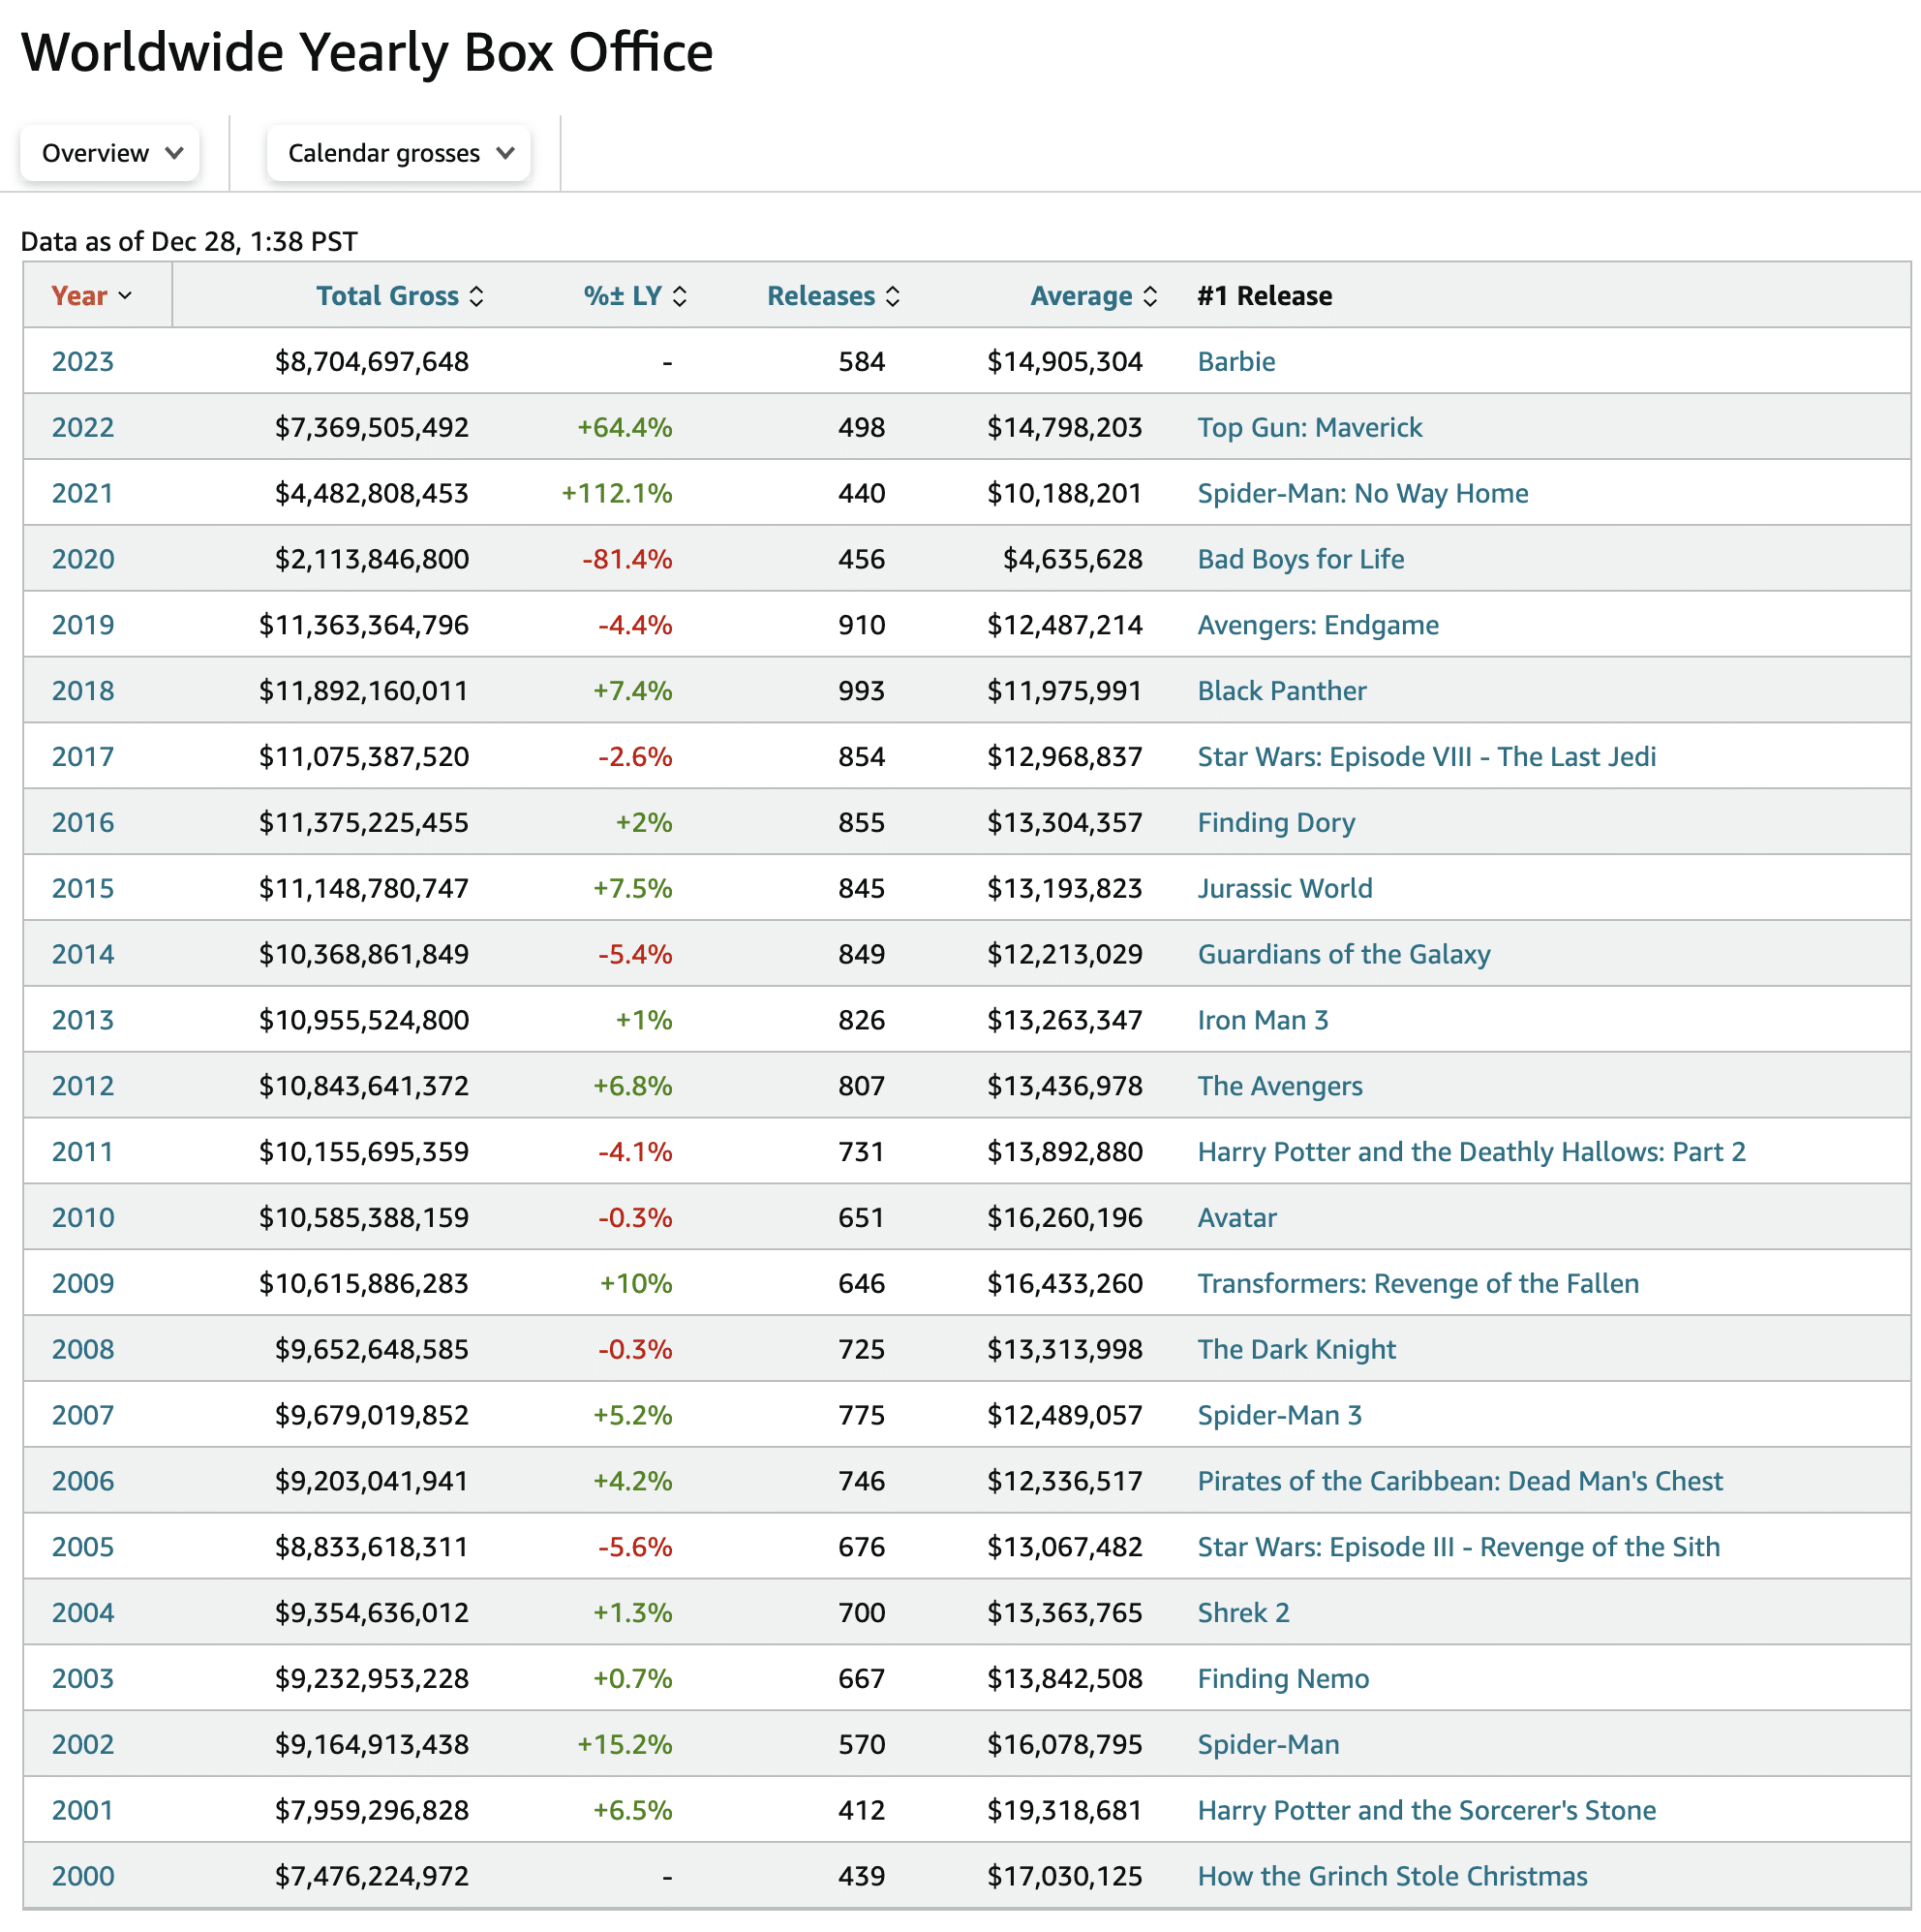Image resolution: width=1921 pixels, height=1932 pixels.
Task: Sort table by %± LY column
Action: tap(635, 296)
